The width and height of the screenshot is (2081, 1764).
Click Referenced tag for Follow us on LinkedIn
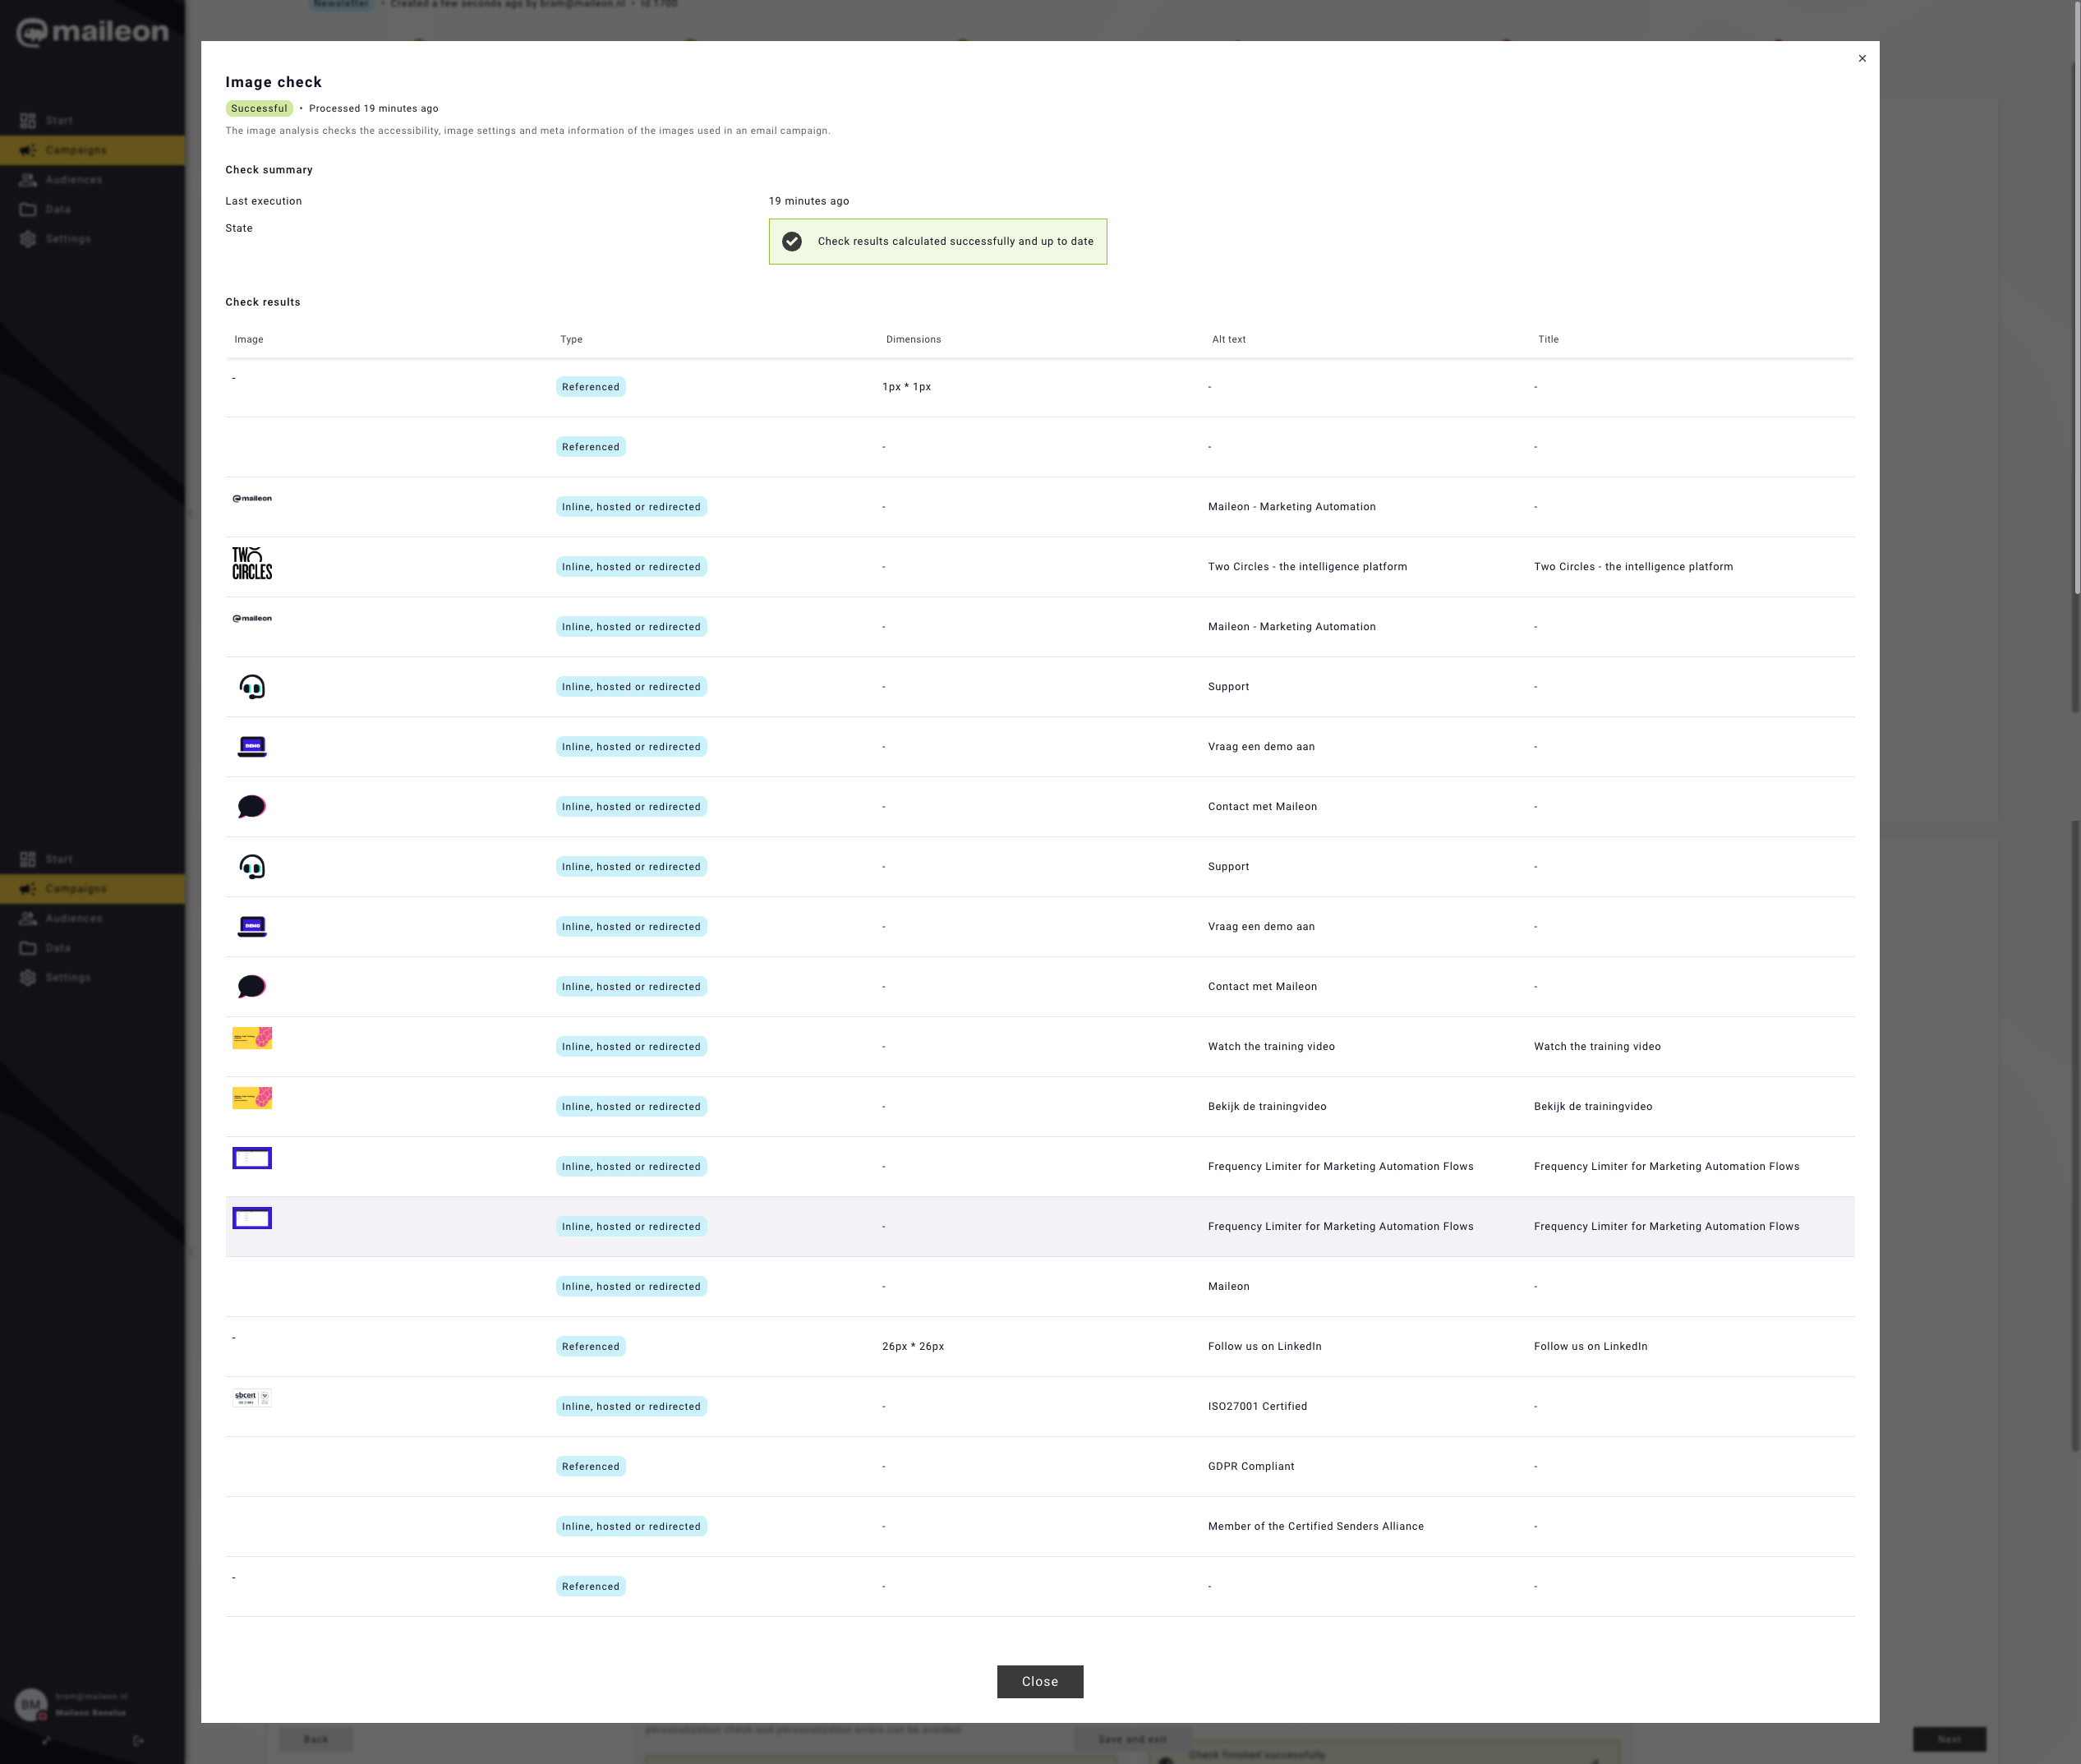point(590,1346)
